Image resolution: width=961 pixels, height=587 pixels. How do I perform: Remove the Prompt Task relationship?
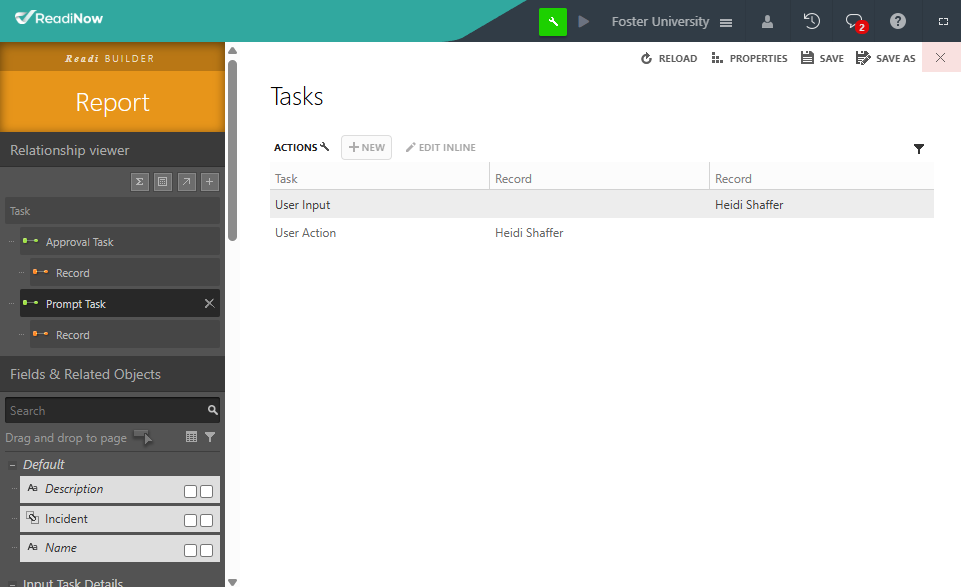(x=209, y=303)
